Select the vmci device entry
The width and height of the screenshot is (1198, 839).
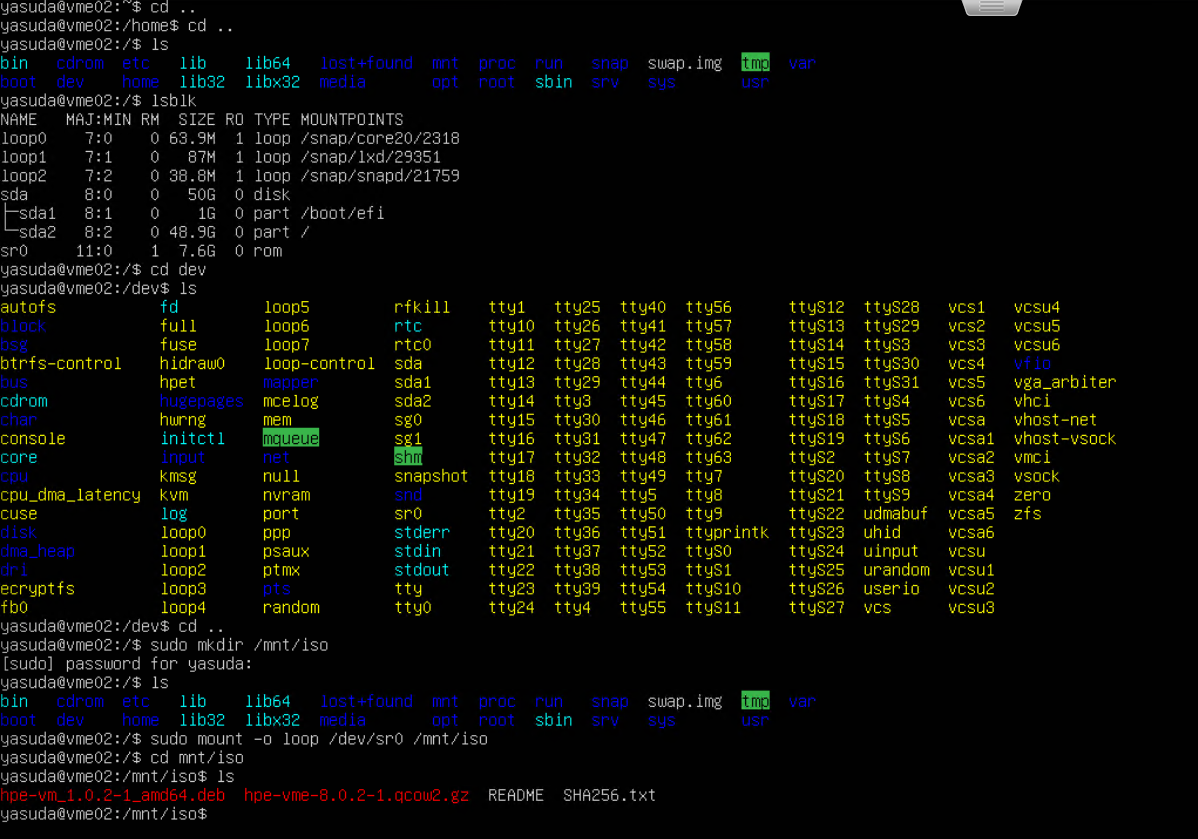click(1032, 457)
